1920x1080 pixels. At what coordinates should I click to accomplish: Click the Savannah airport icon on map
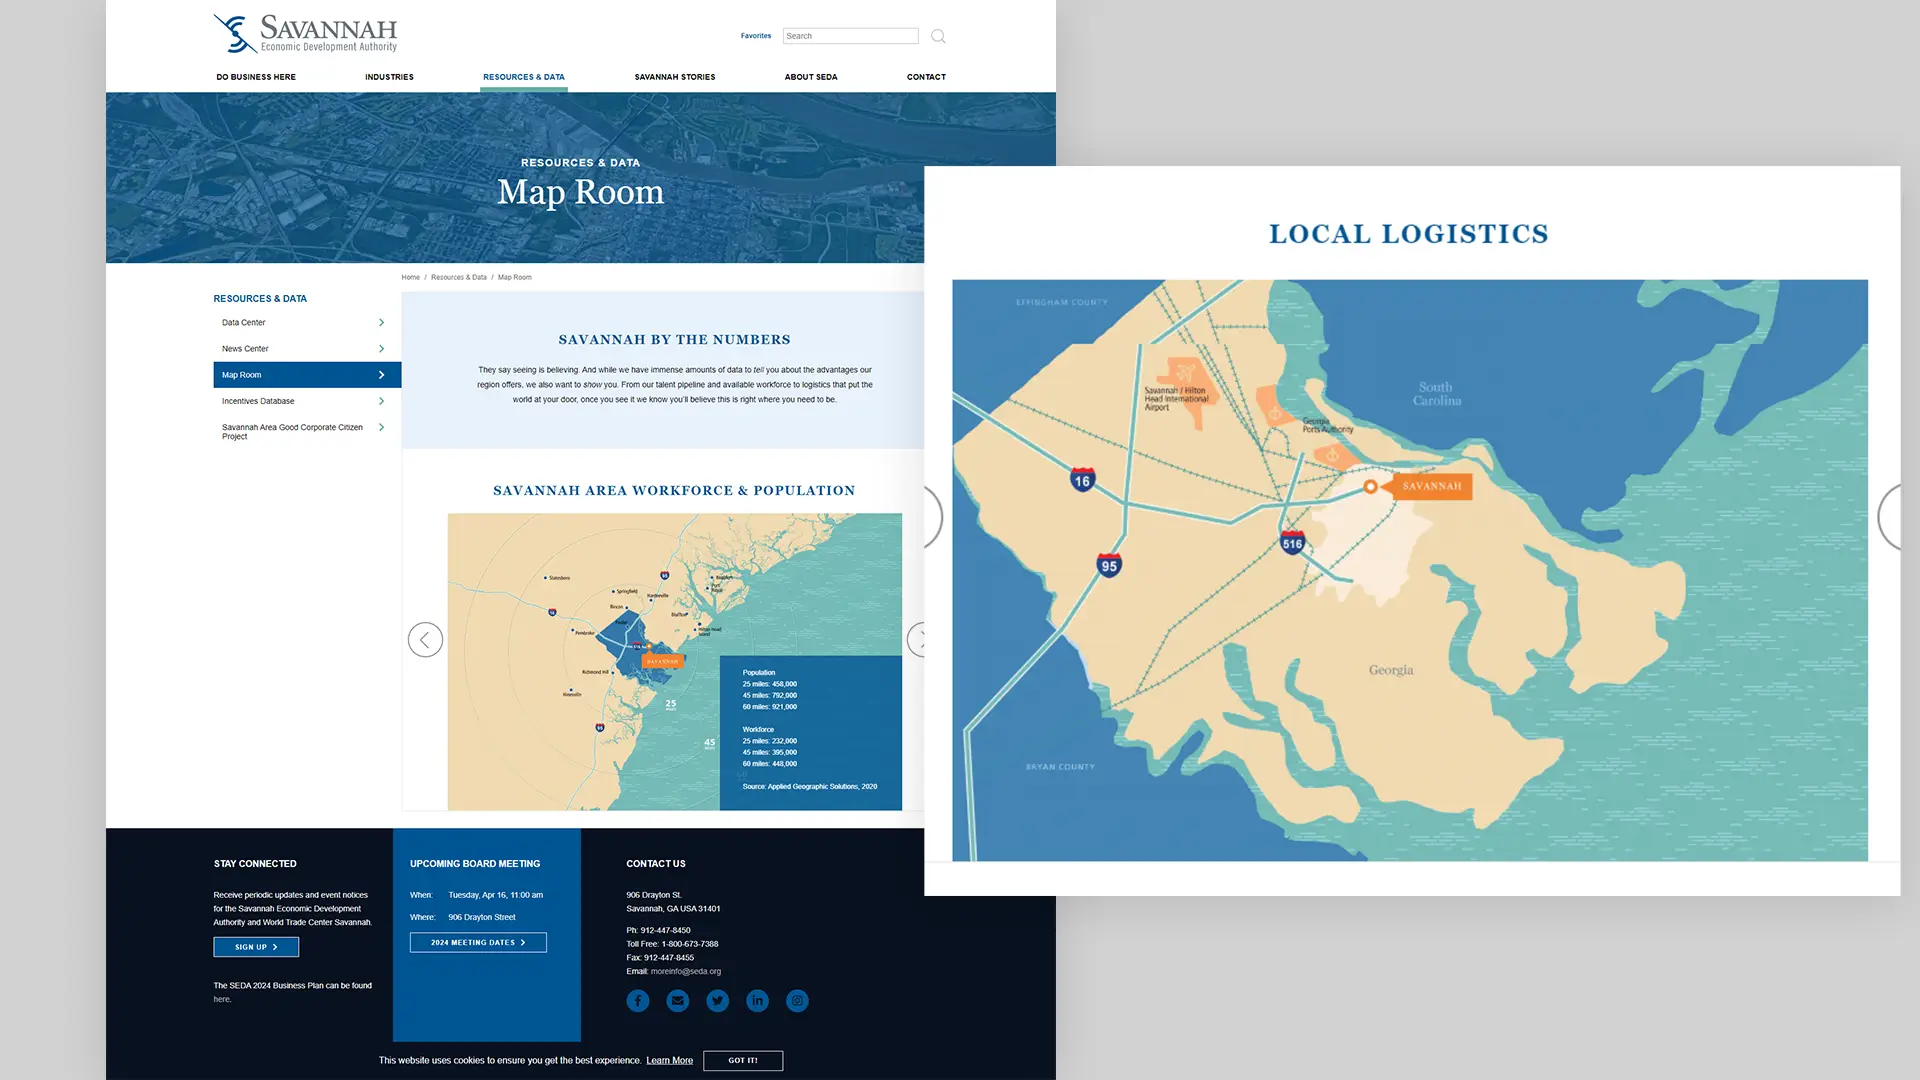[1185, 372]
